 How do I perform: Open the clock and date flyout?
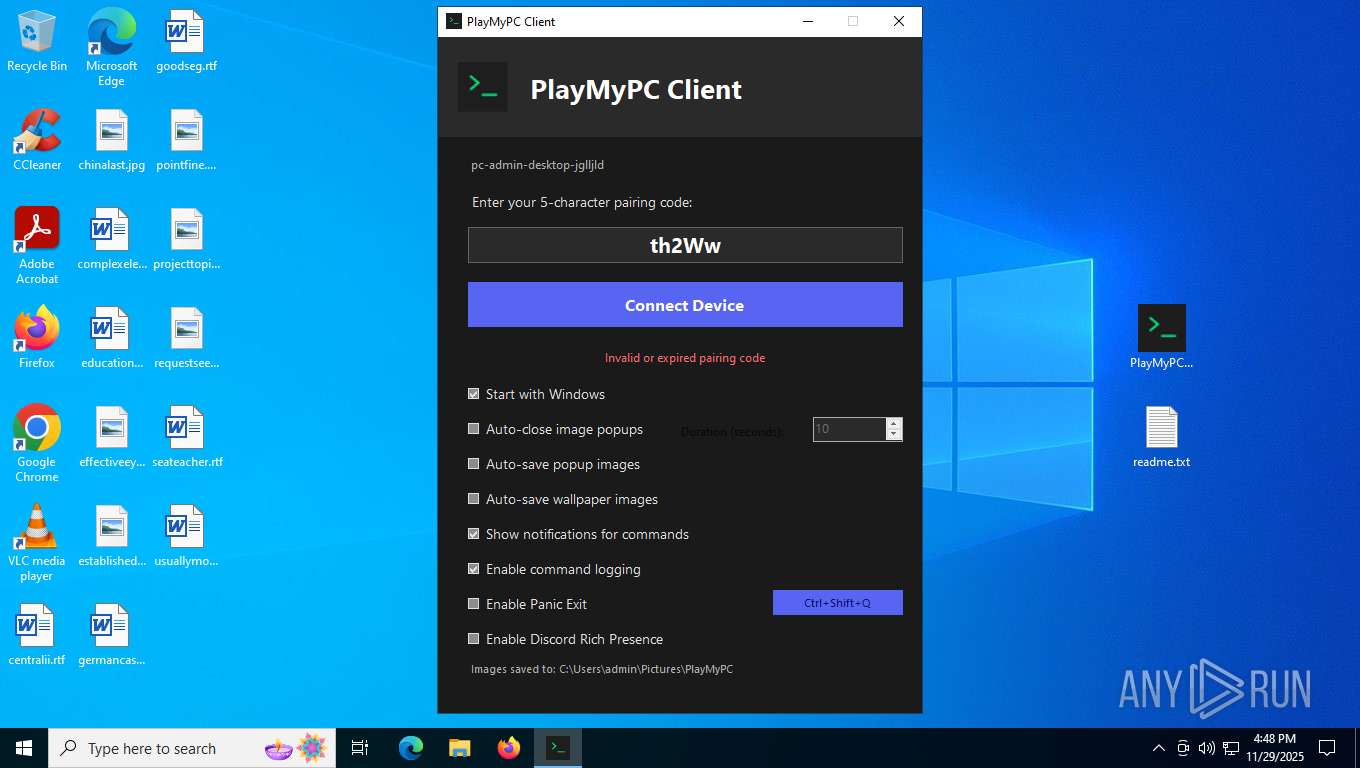(x=1274, y=748)
